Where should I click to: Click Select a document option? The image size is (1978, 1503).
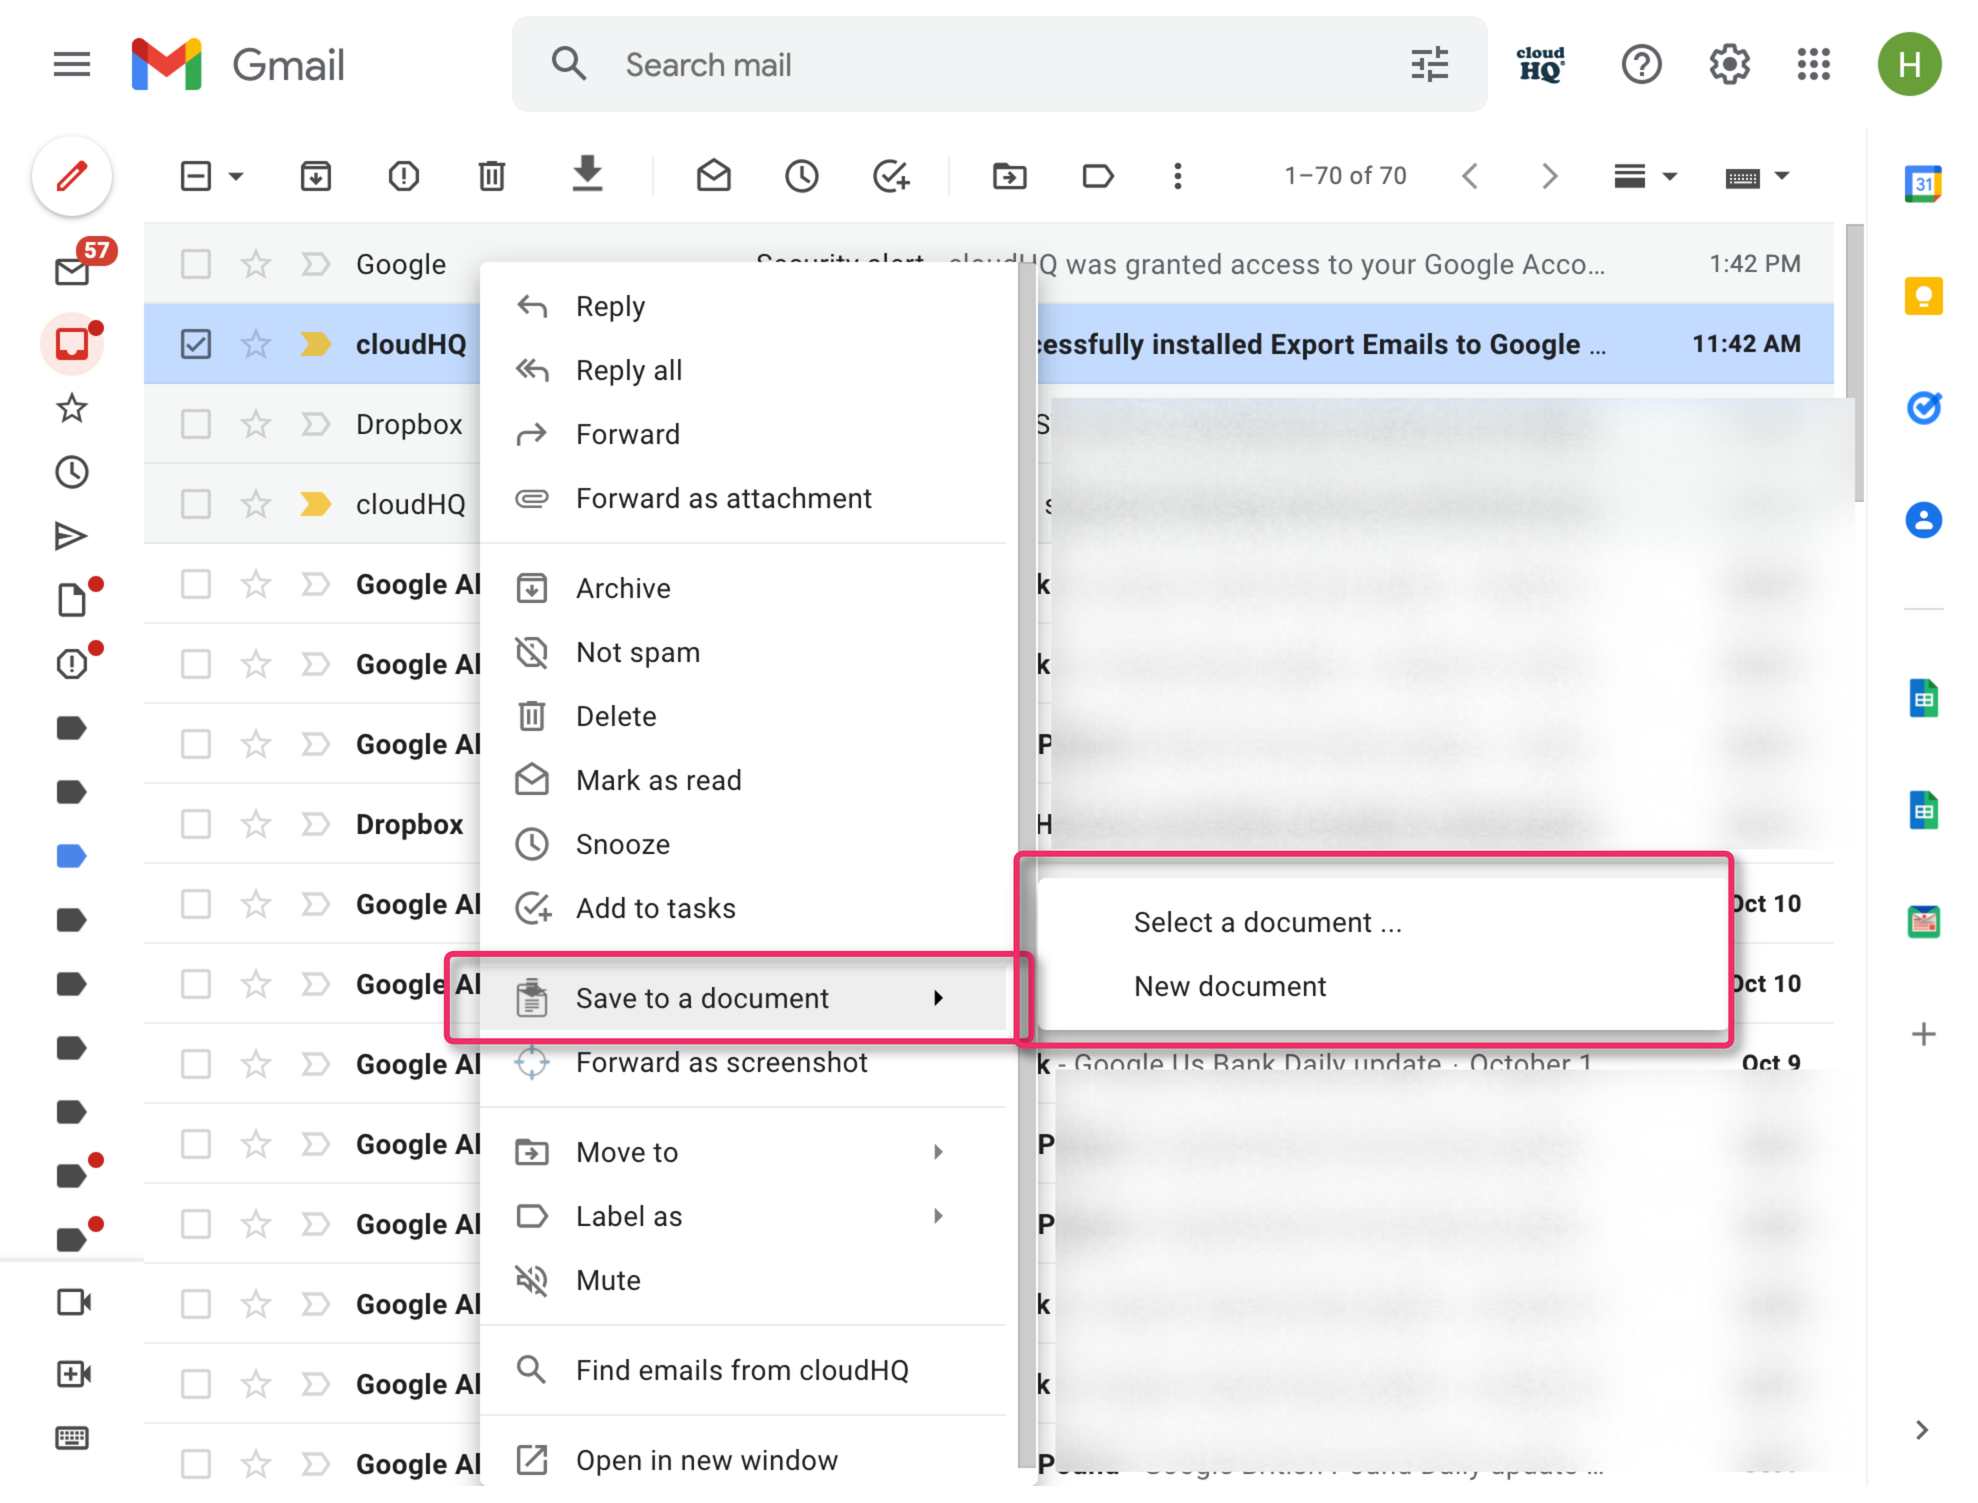pos(1383,922)
